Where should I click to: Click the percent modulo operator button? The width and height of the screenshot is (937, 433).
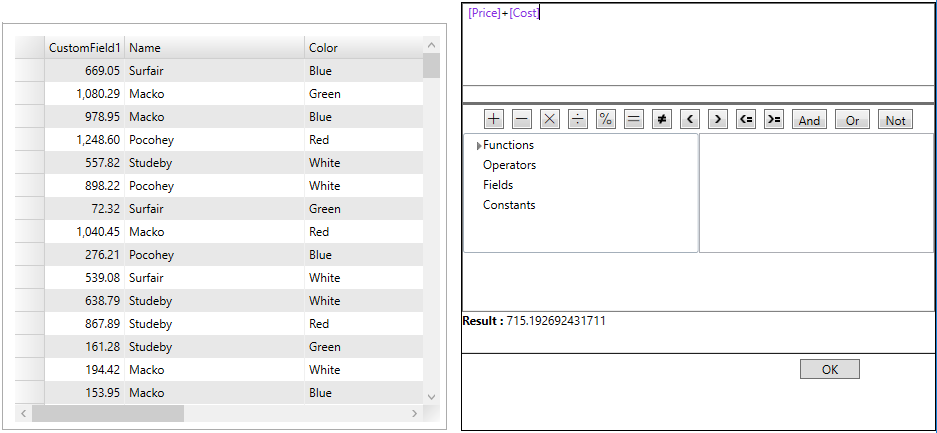click(606, 119)
